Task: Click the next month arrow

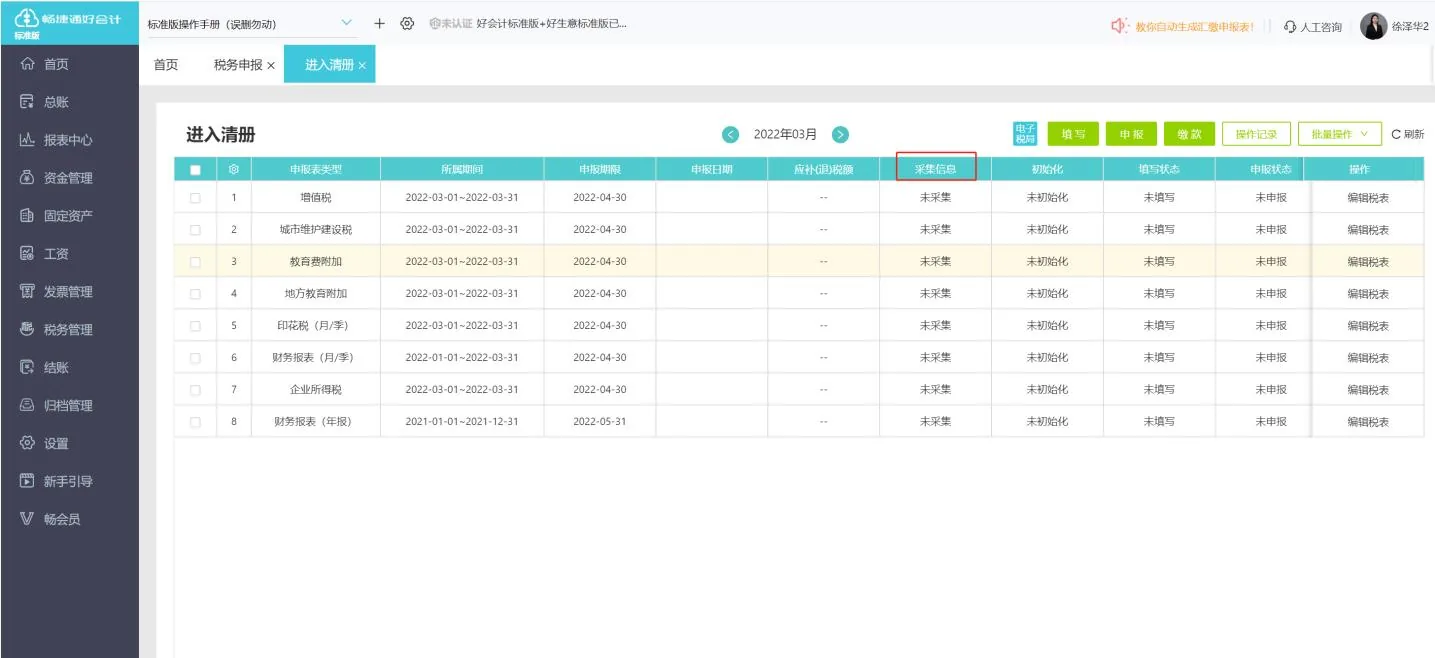Action: [841, 135]
